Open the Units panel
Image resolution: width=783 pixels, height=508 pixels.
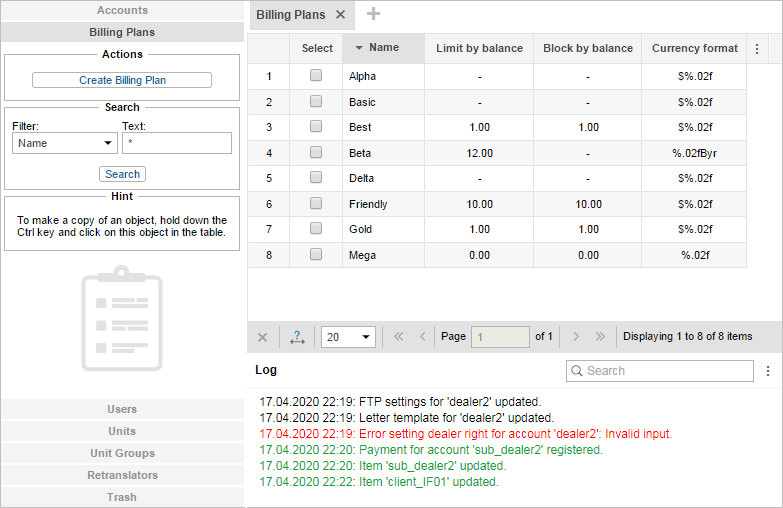(x=122, y=431)
